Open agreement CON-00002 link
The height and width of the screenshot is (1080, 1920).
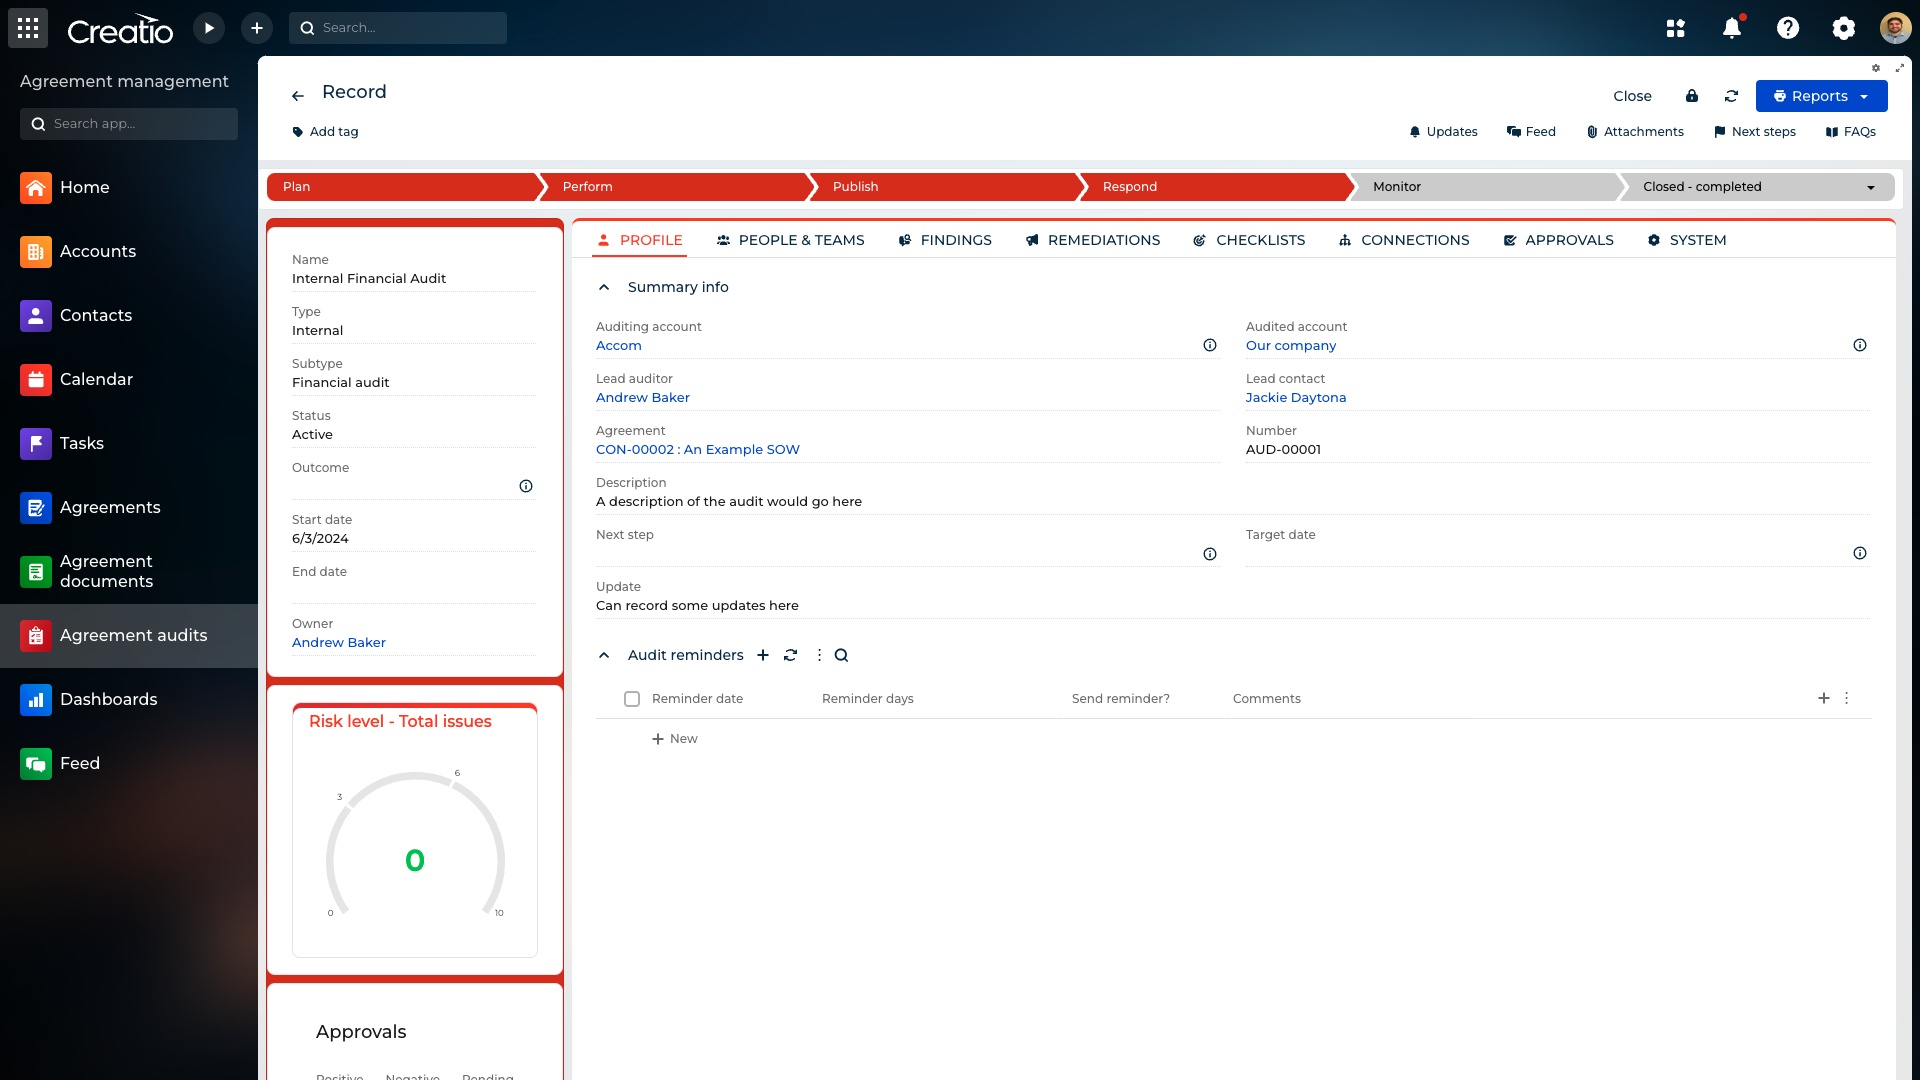[698, 450]
